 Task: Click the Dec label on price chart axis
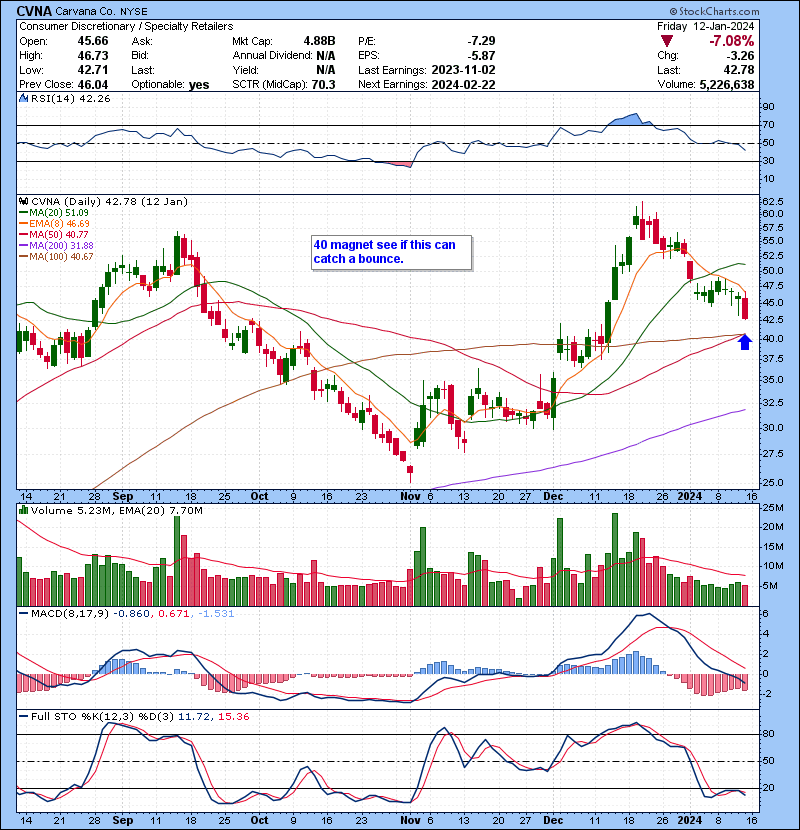[553, 497]
